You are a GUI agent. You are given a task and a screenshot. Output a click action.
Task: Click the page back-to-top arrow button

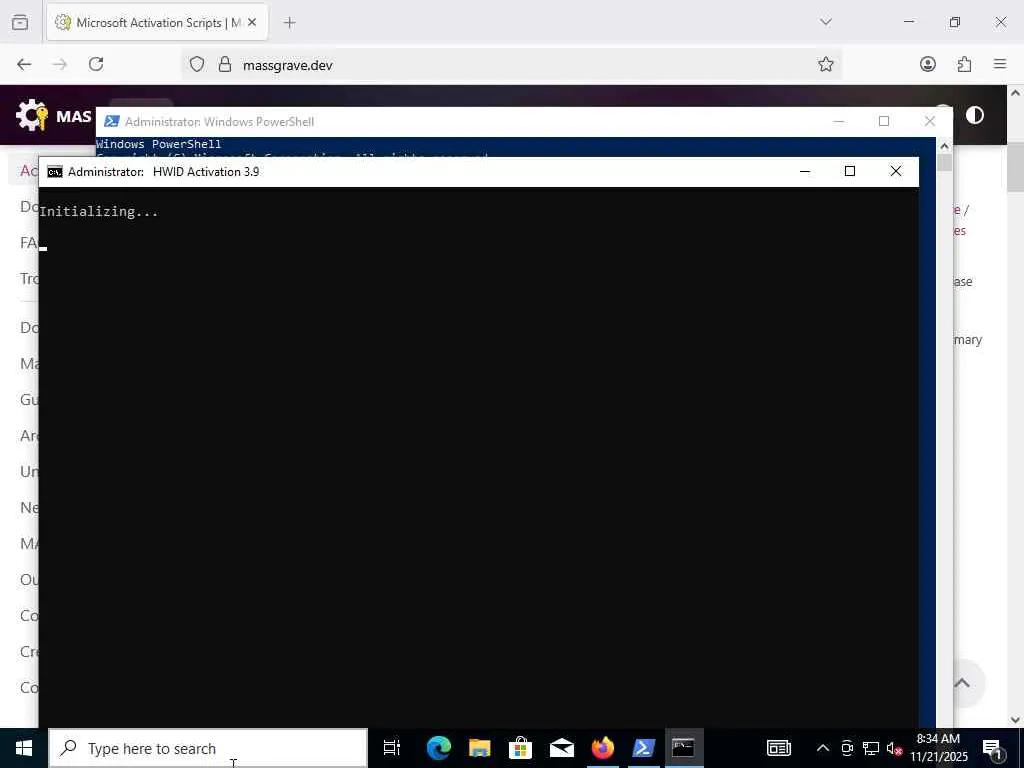tap(962, 683)
